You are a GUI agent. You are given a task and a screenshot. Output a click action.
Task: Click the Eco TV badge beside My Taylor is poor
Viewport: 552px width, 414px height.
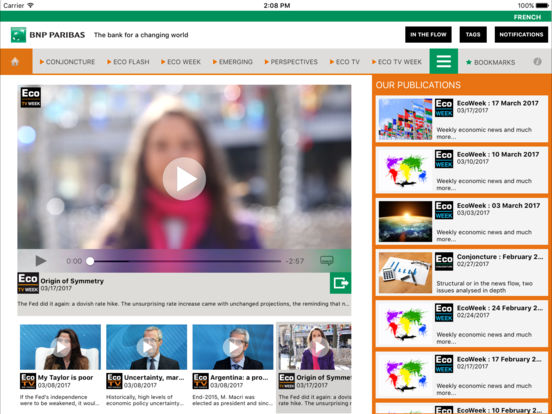pos(28,381)
